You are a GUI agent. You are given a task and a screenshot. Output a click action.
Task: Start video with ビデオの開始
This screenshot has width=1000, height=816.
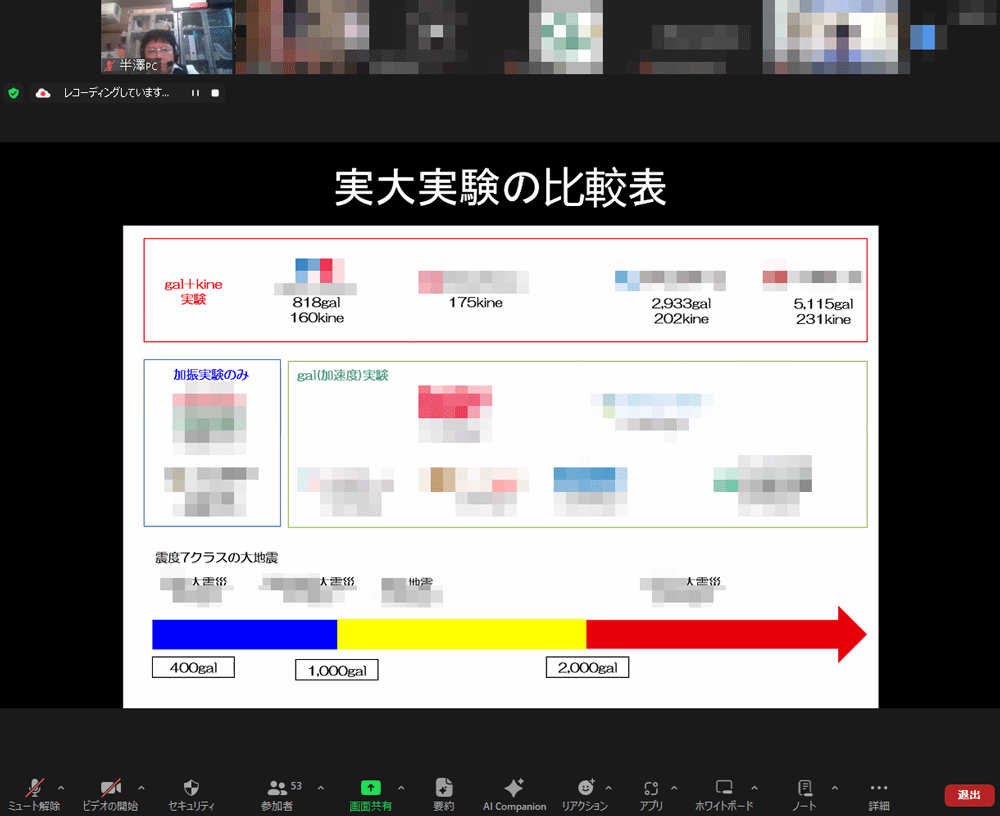pos(110,793)
